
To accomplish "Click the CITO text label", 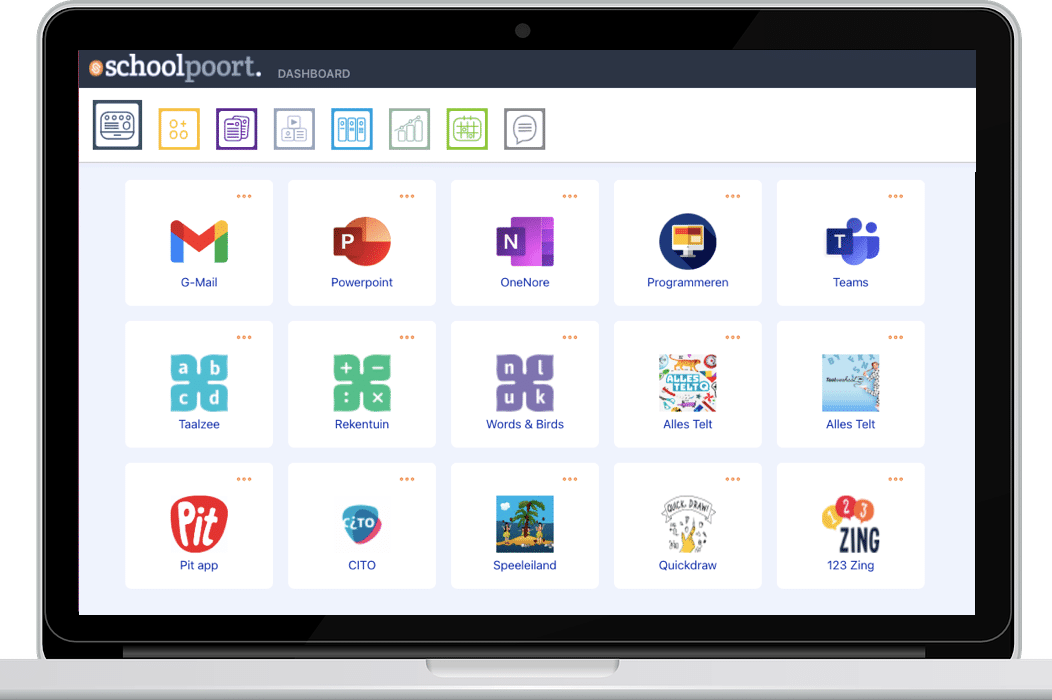I will [x=362, y=565].
